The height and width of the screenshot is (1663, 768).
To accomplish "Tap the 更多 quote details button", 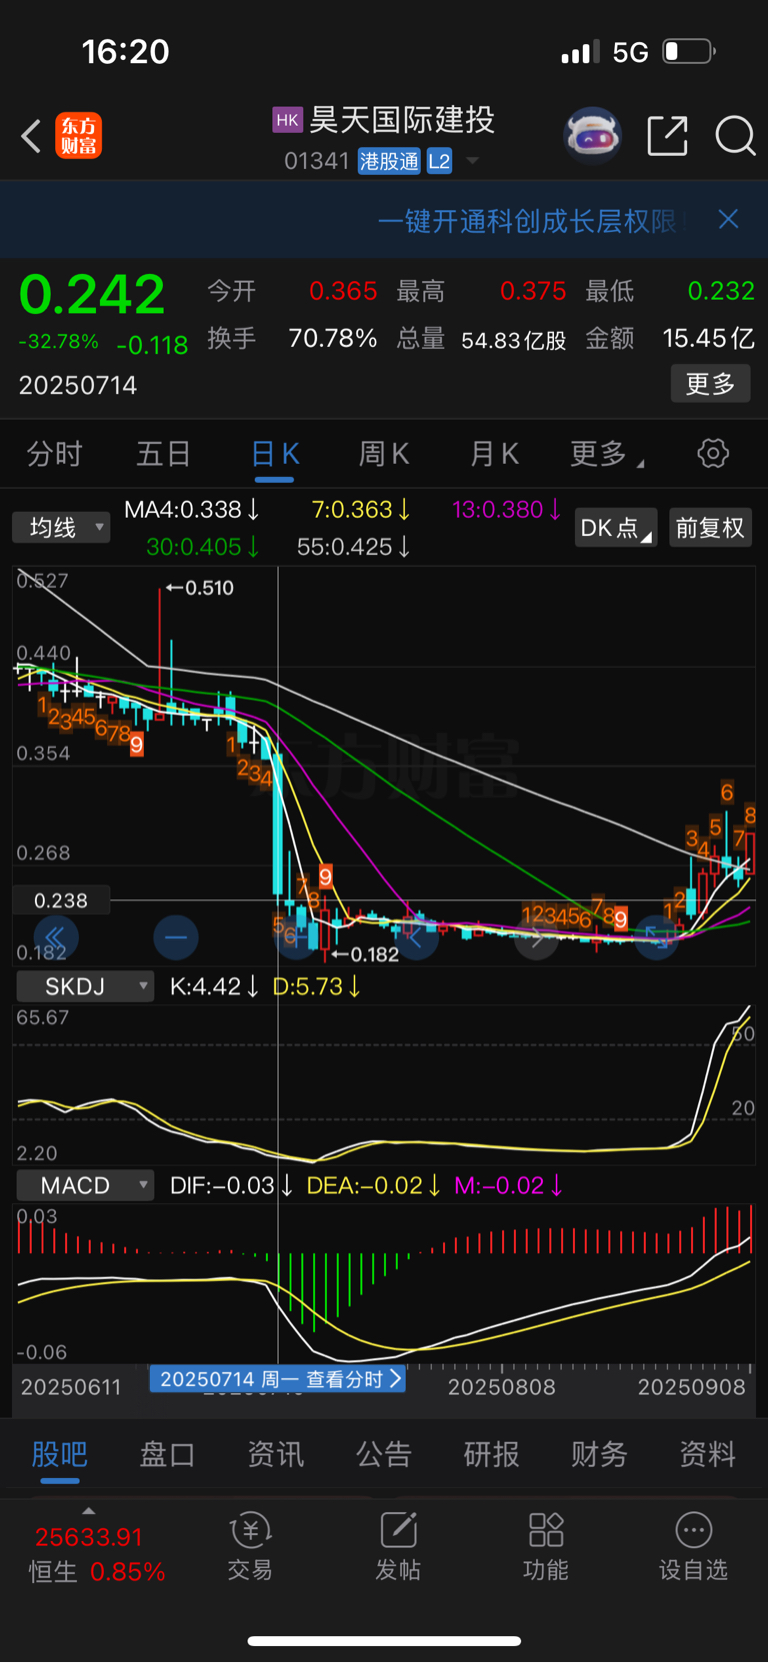I will tap(710, 383).
